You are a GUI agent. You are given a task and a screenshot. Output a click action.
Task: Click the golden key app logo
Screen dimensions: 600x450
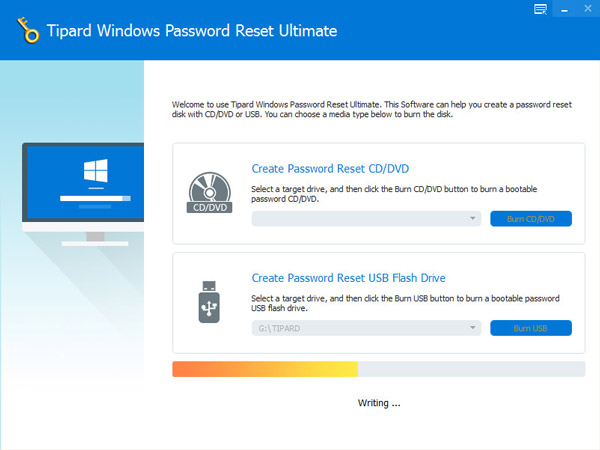[28, 30]
